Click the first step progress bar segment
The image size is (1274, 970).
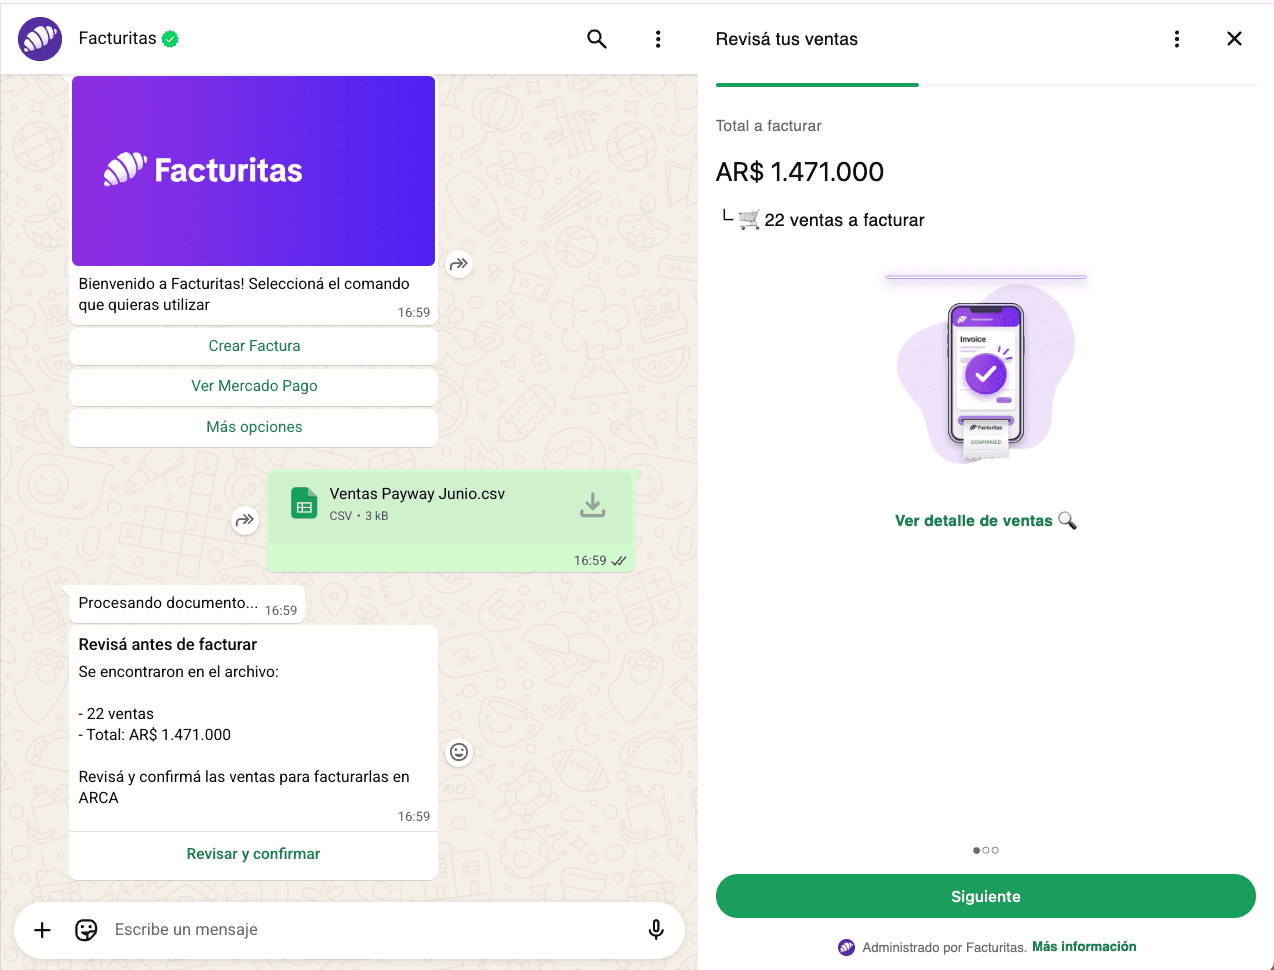coord(817,85)
